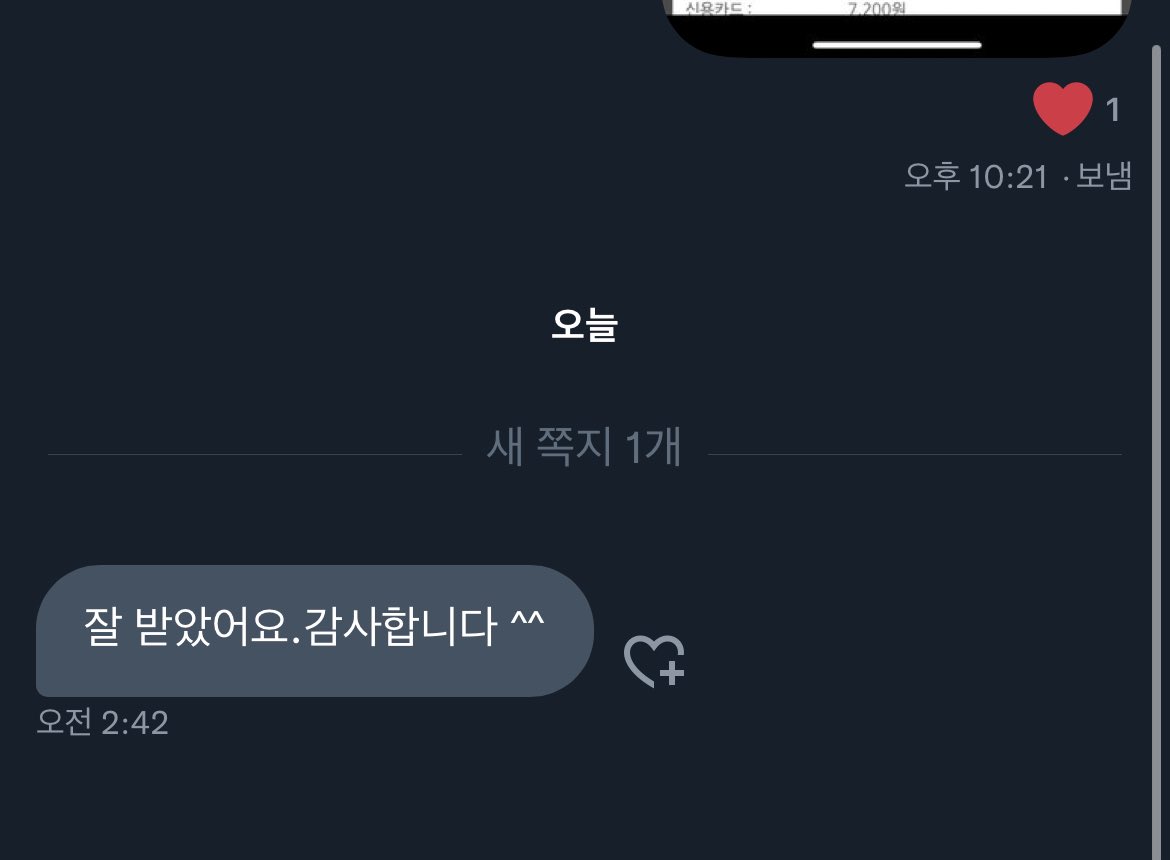
Task: Click the "7,200원" amount in the attached image
Action: (x=876, y=7)
